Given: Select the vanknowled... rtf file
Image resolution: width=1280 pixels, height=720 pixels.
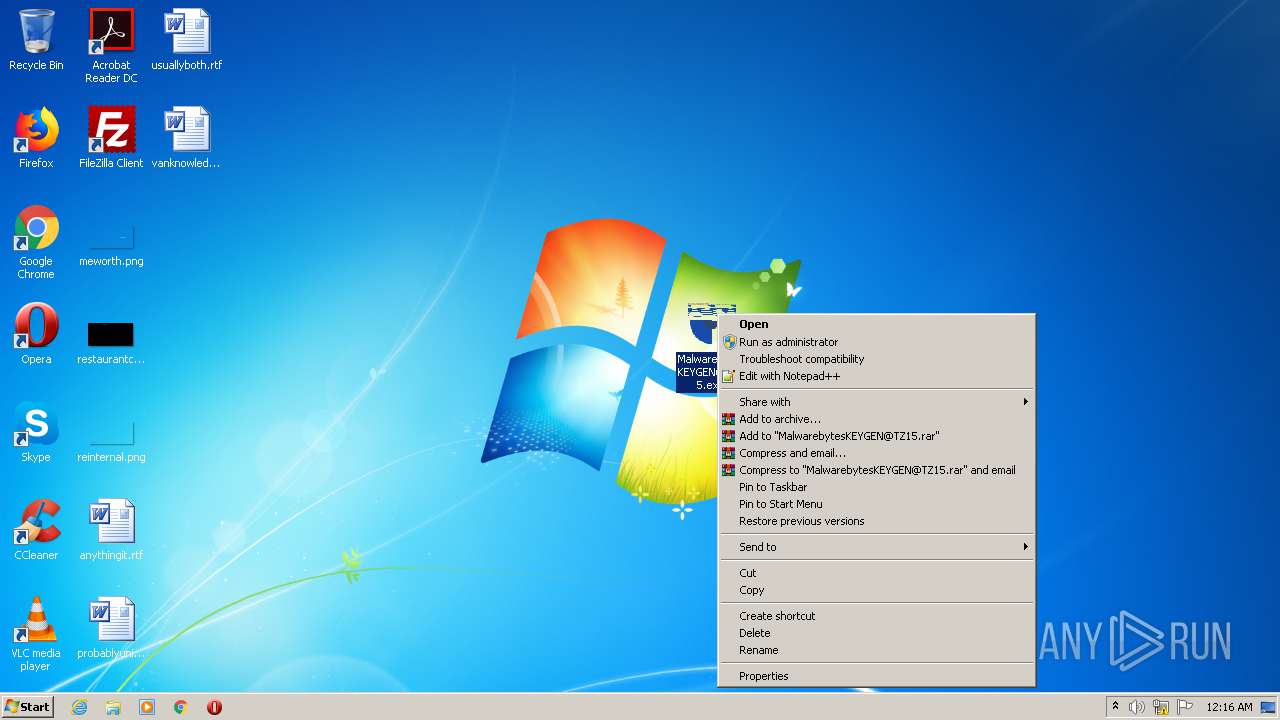Looking at the screenshot, I should pos(186,138).
